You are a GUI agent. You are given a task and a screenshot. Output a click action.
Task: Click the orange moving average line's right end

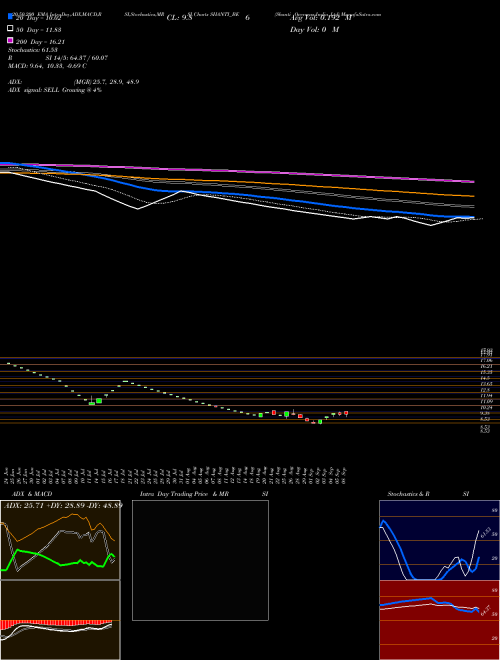[472, 196]
